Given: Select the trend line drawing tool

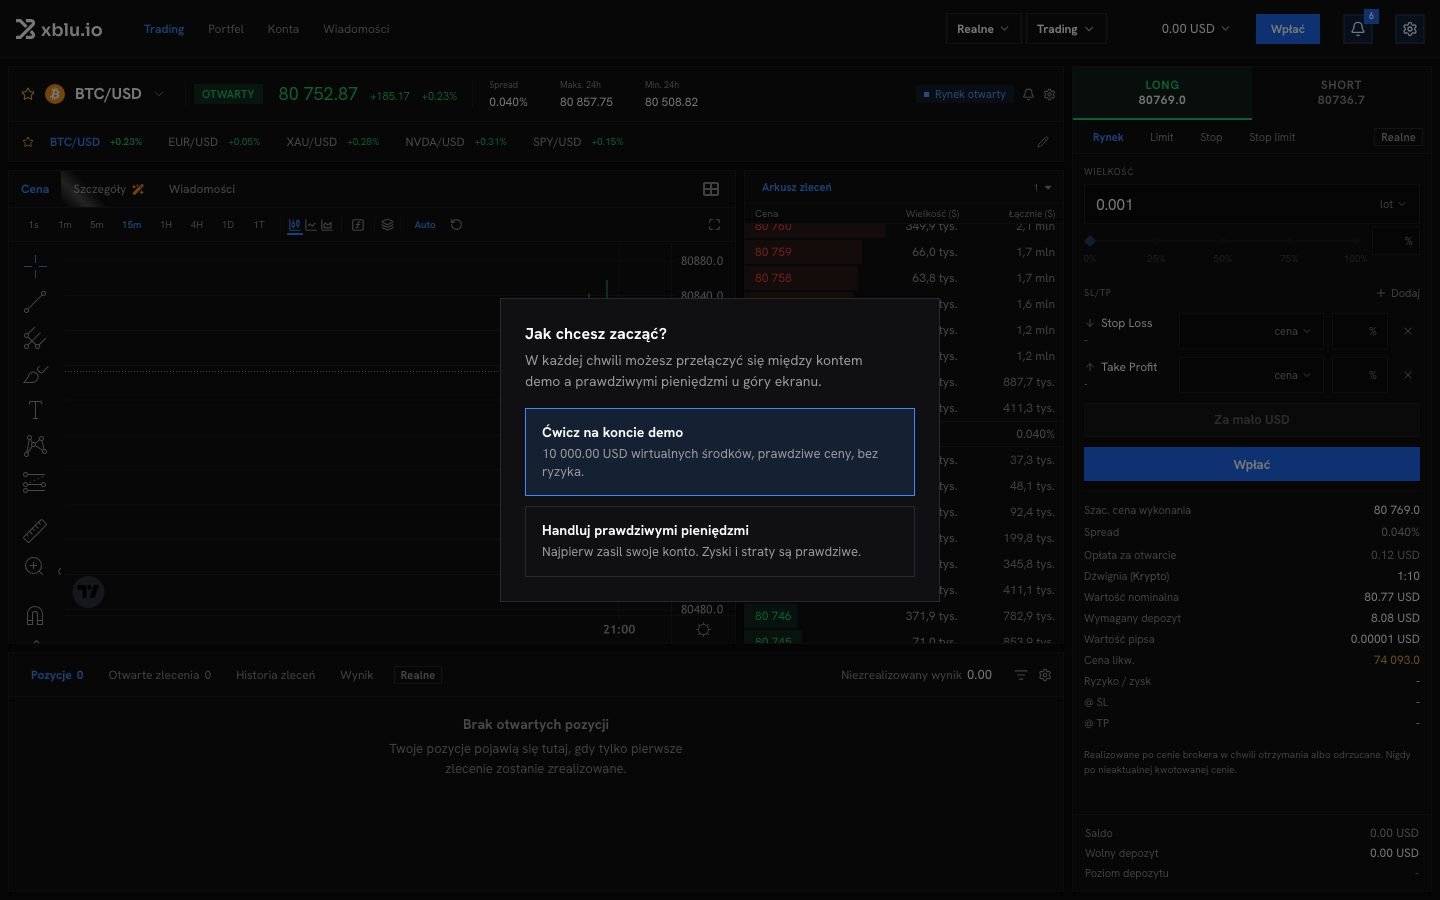Looking at the screenshot, I should [35, 302].
